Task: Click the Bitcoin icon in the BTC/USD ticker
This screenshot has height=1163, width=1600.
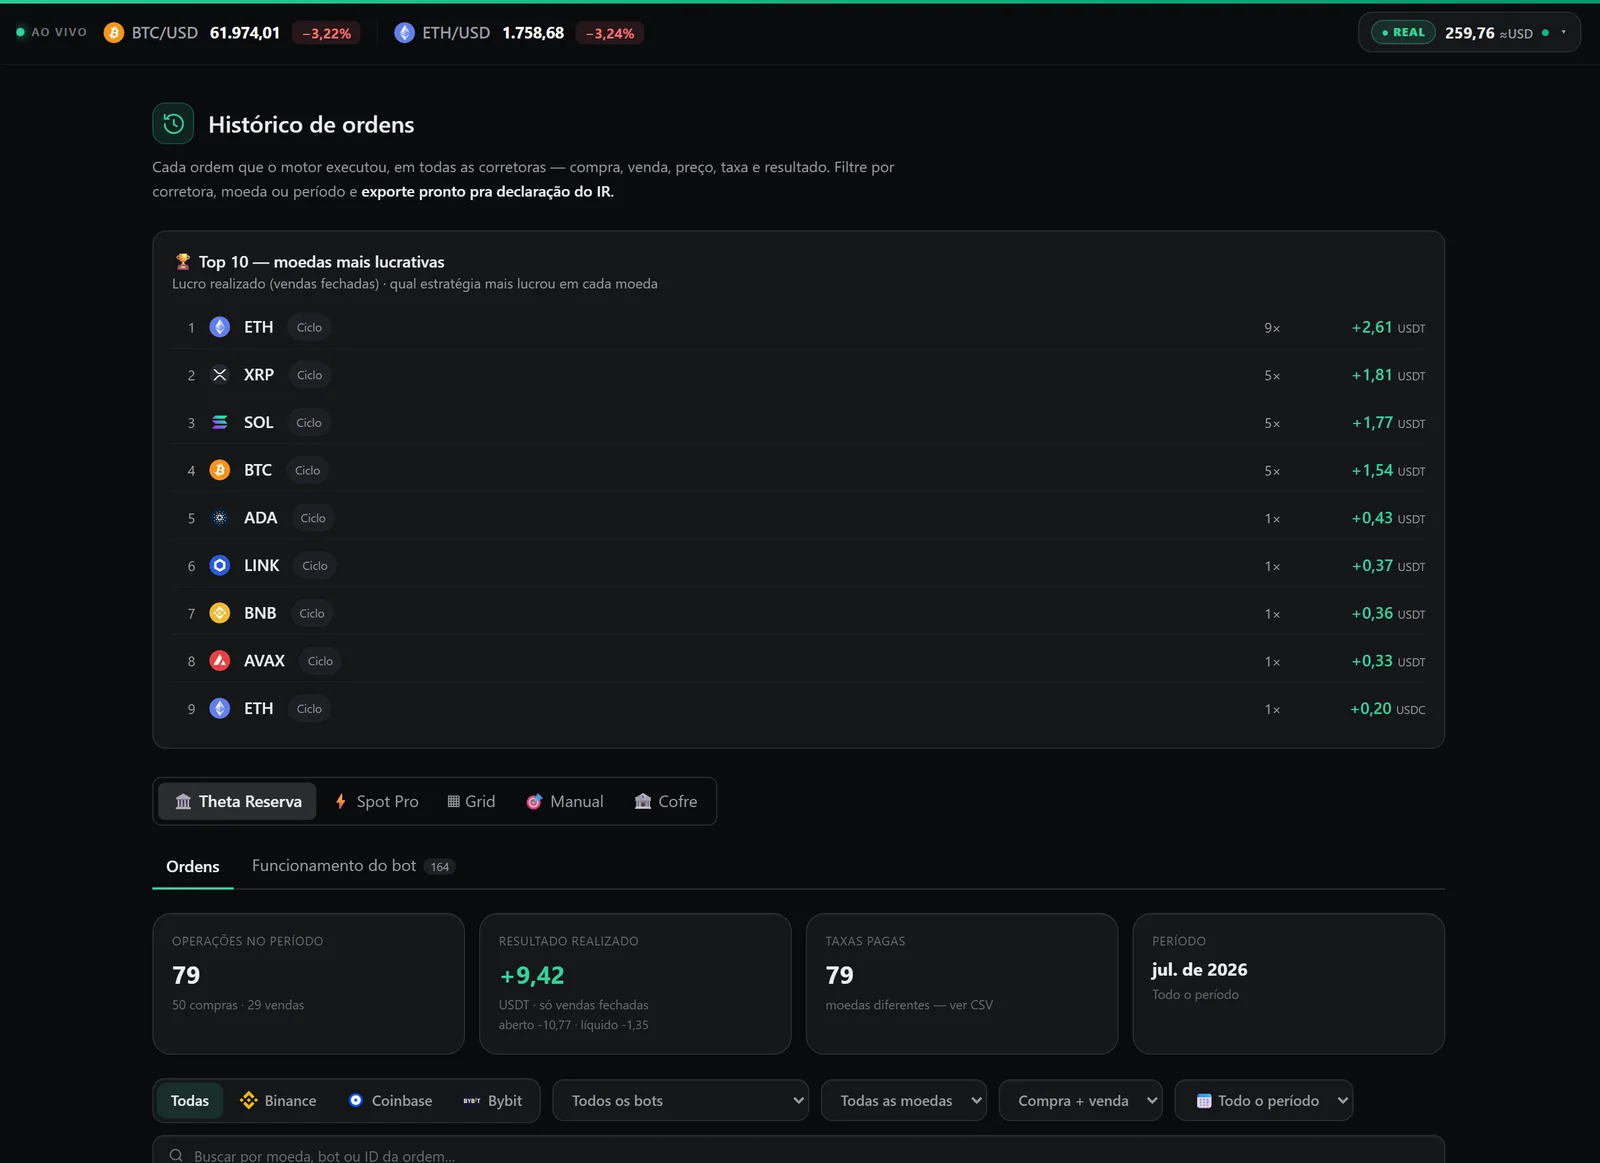Action: tap(114, 33)
